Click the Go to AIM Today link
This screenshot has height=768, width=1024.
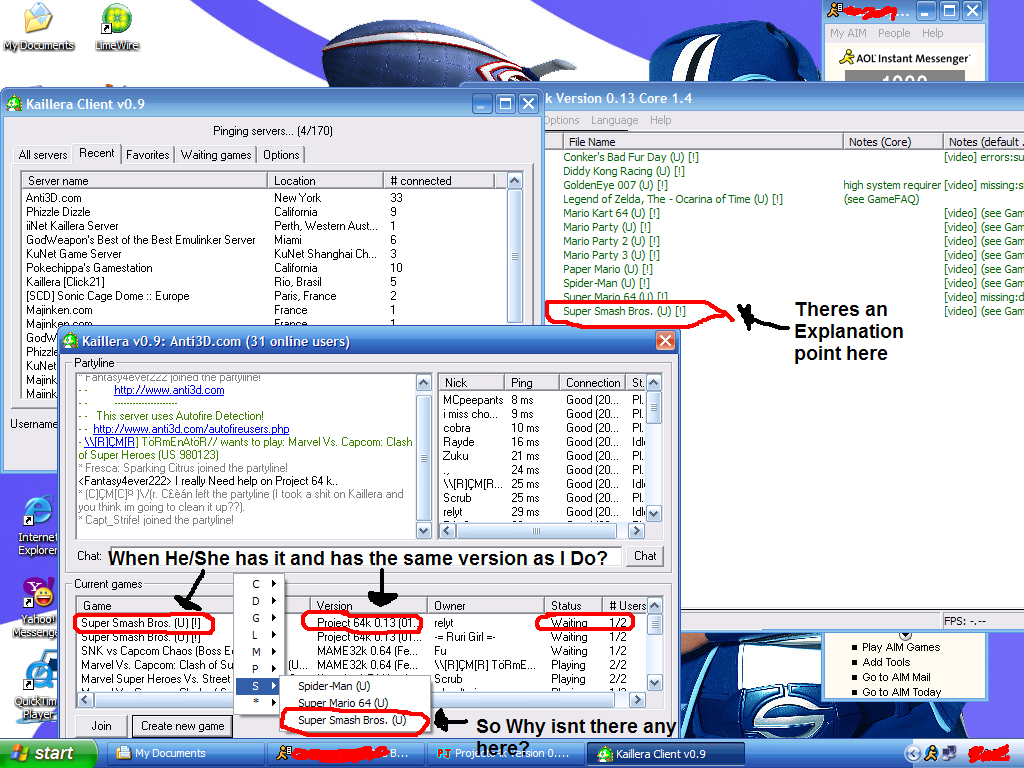[x=901, y=692]
